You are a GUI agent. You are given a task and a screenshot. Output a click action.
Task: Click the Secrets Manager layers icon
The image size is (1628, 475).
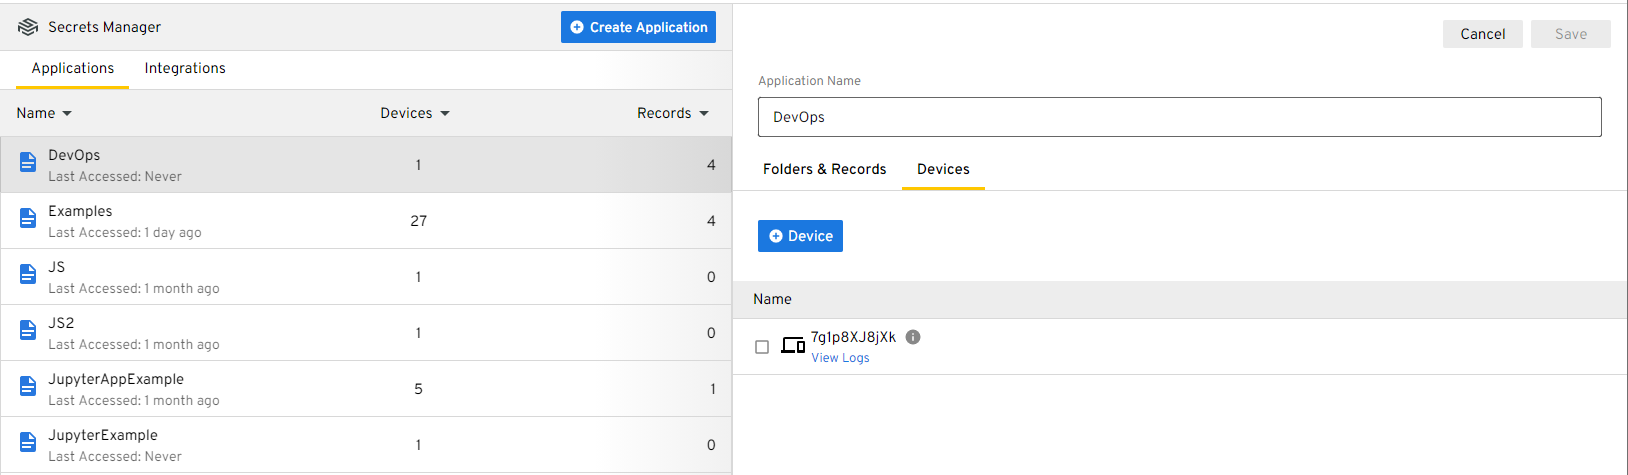coord(28,27)
